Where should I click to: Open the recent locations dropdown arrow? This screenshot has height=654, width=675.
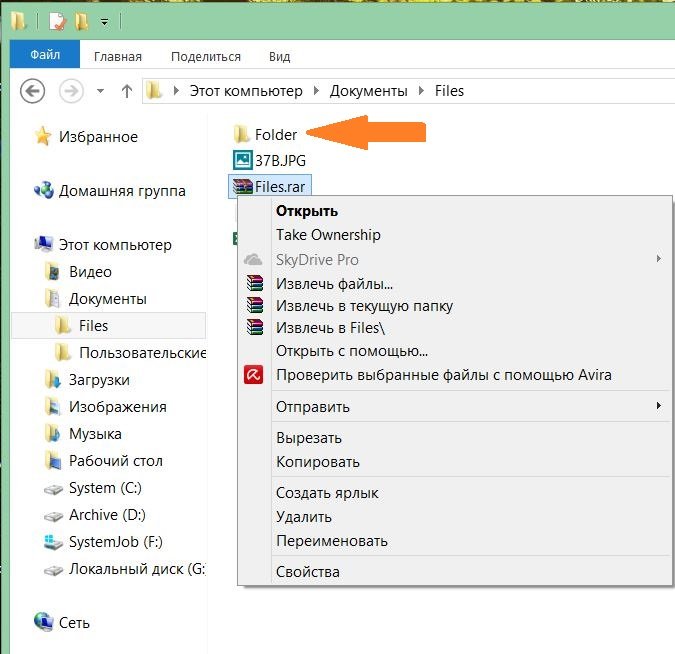100,91
